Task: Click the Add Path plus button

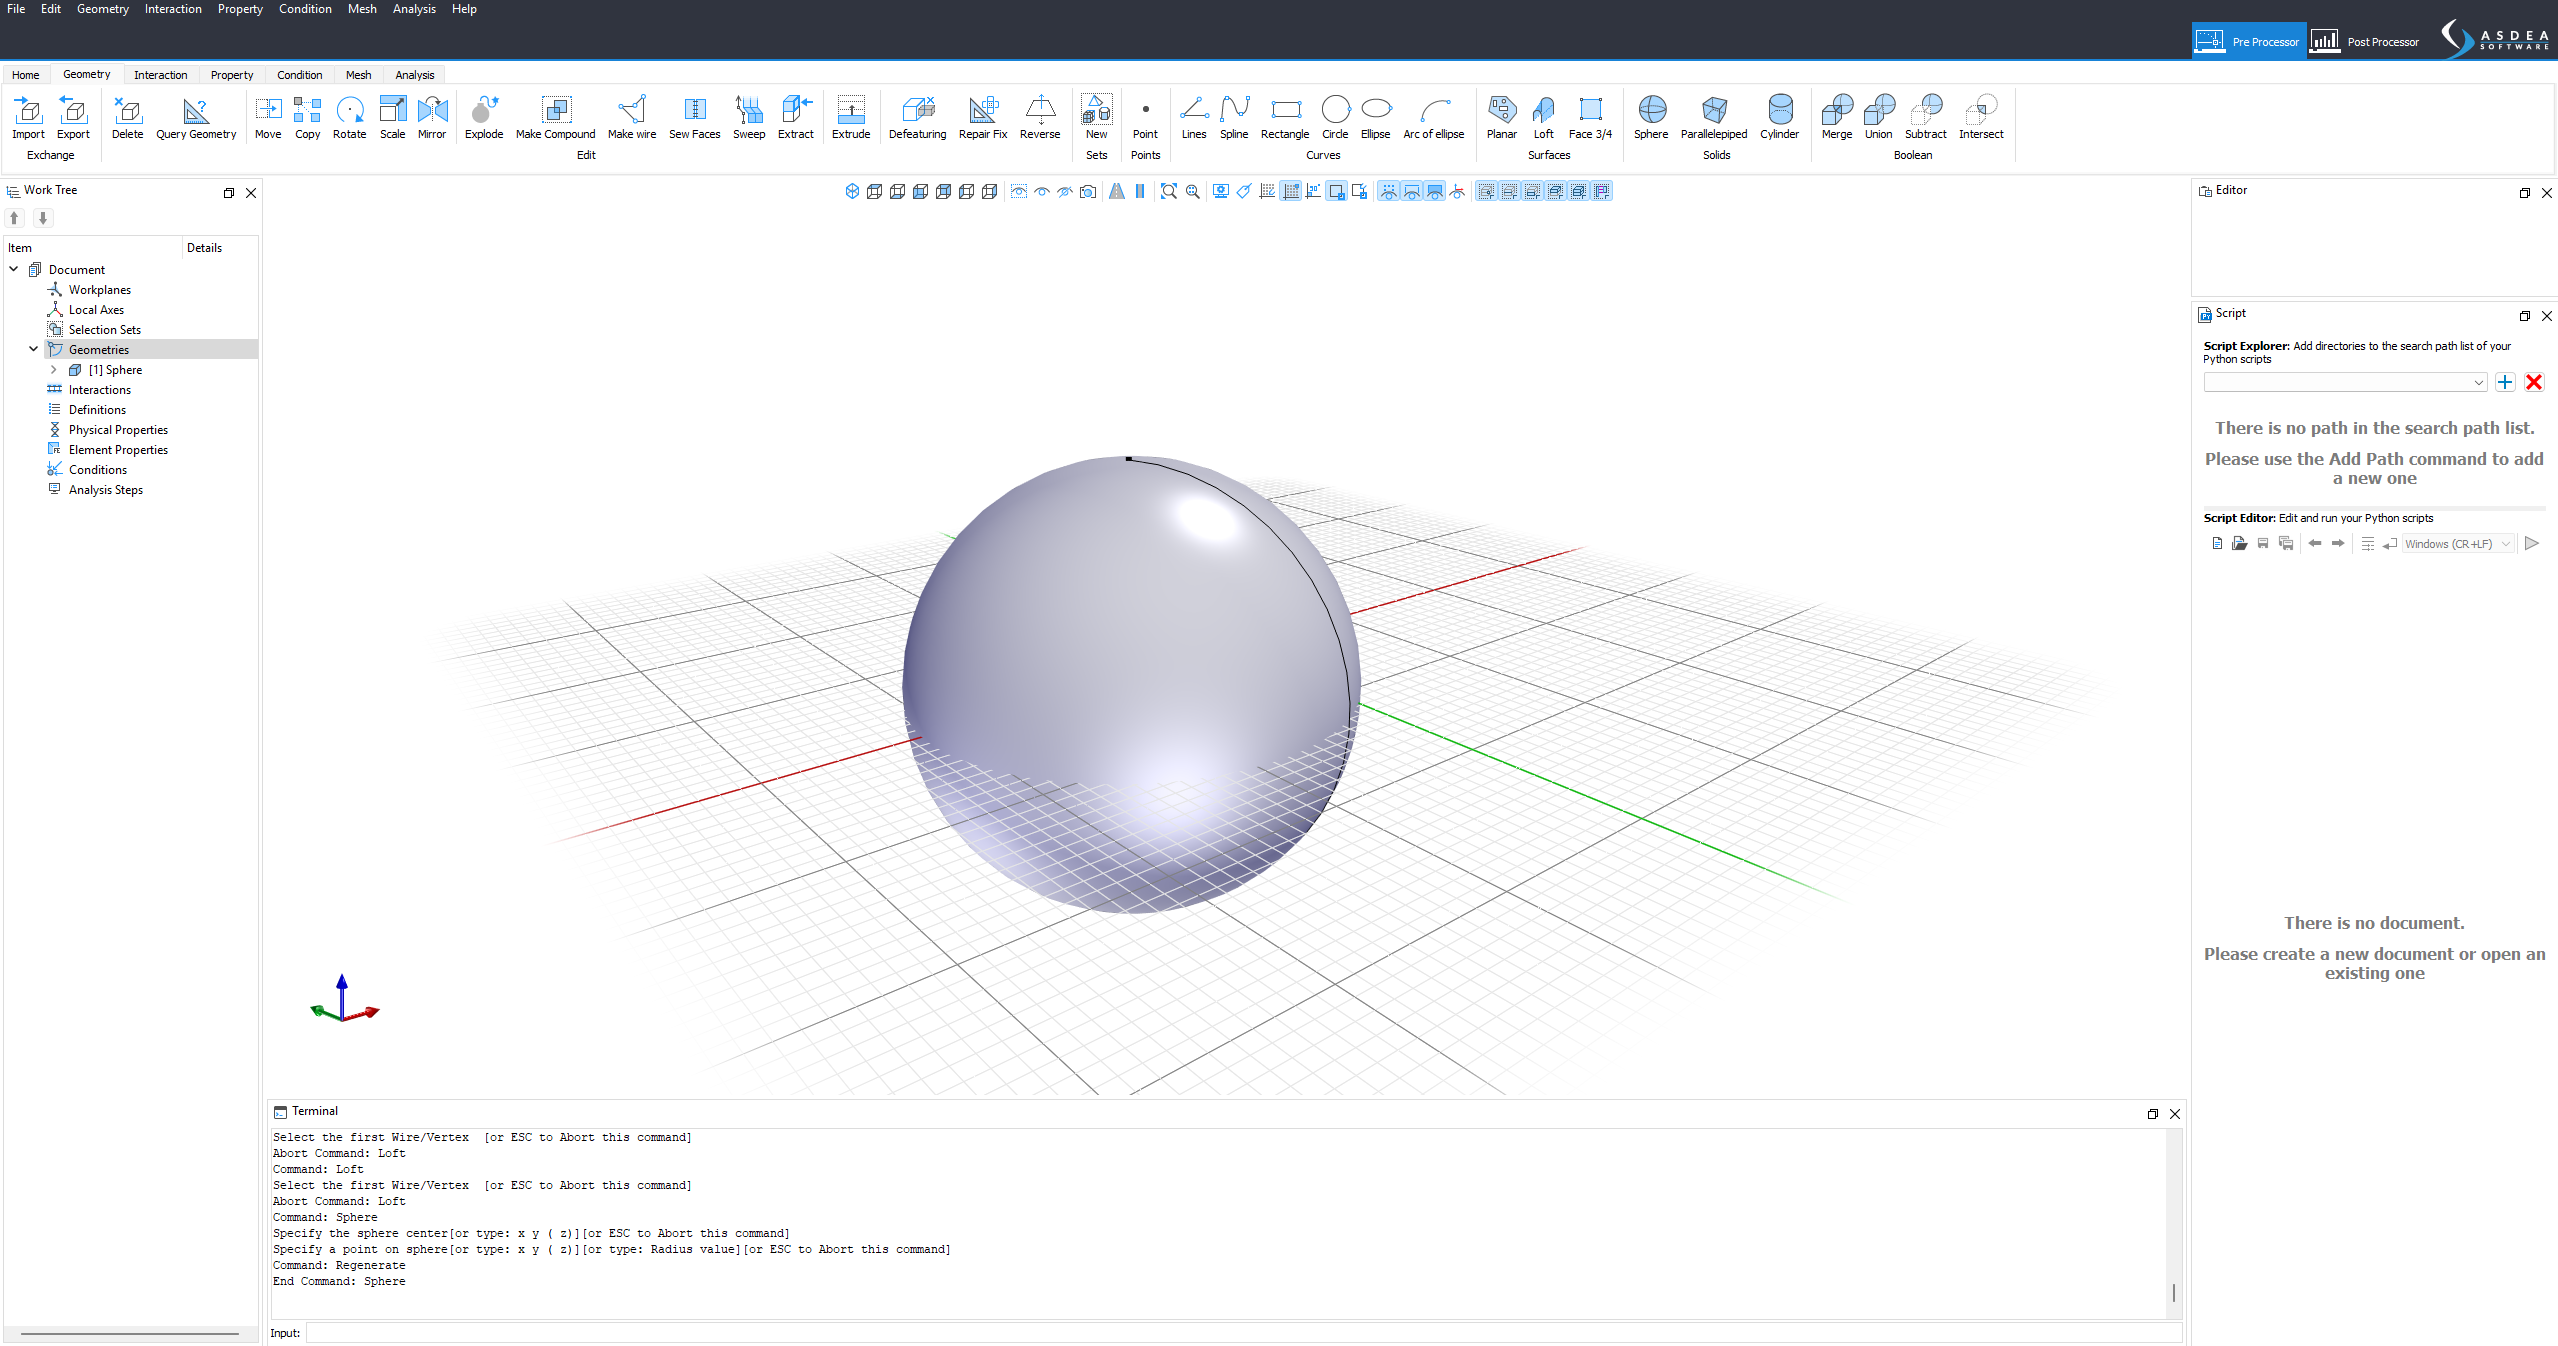Action: 2505,383
